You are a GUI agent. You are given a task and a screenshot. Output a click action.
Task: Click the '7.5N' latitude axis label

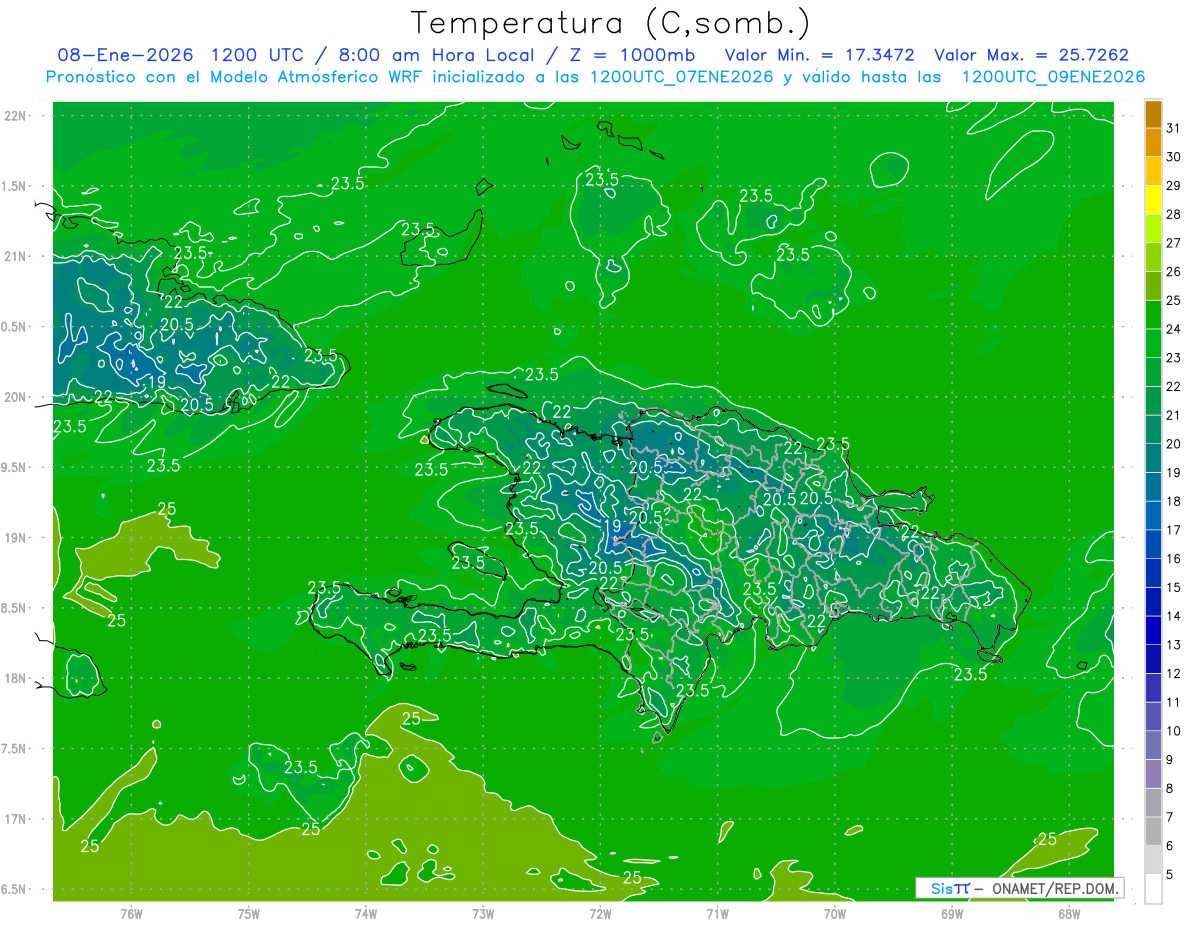click(15, 748)
